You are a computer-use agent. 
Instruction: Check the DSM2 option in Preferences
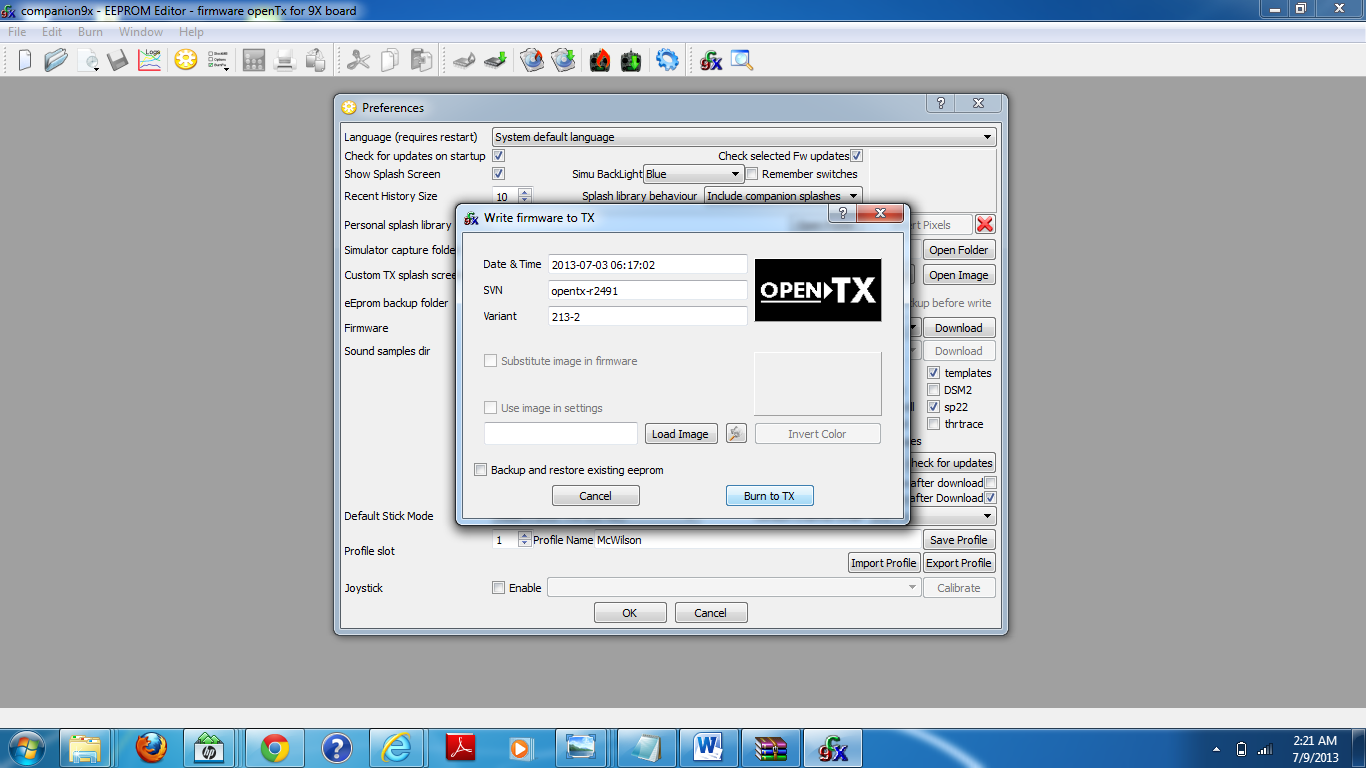pyautogui.click(x=934, y=390)
